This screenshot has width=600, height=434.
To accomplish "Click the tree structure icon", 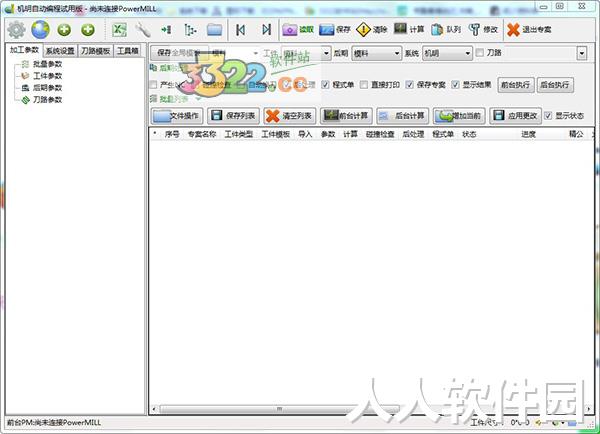I will pos(190,29).
